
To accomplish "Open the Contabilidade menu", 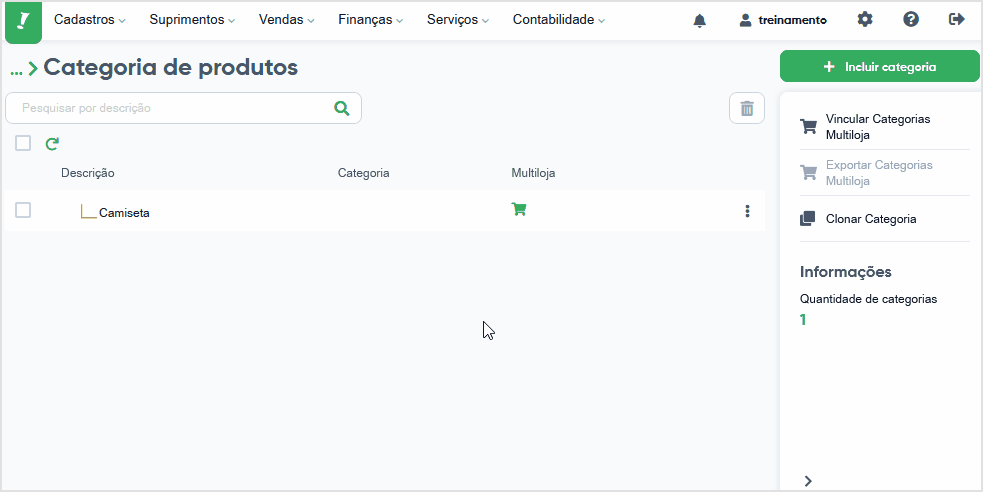I will [559, 20].
